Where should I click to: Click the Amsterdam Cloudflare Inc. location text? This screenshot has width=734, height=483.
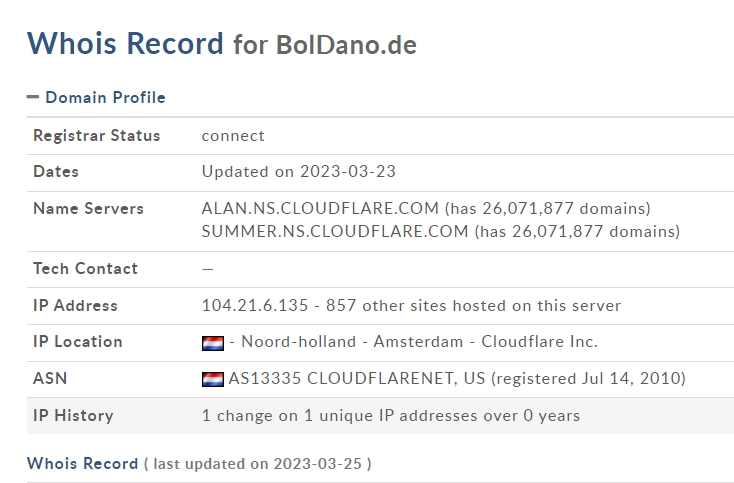[x=485, y=341]
